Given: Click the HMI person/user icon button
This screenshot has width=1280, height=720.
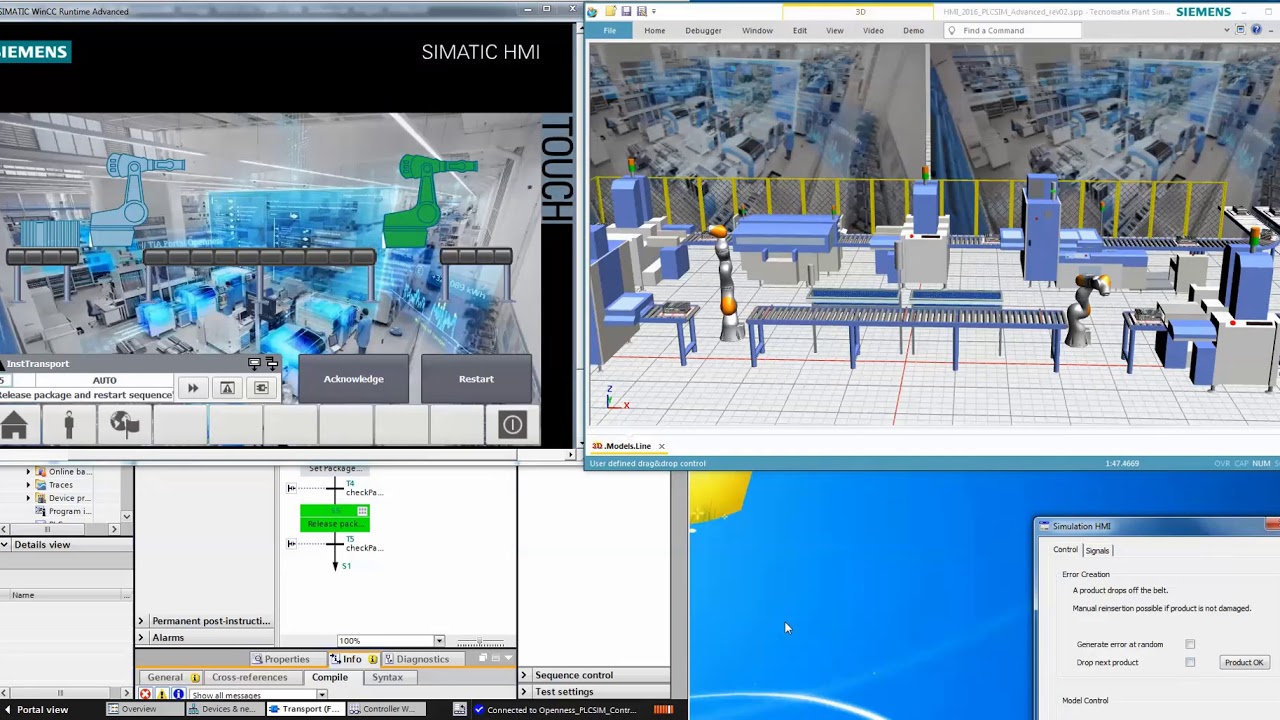Looking at the screenshot, I should click(69, 425).
